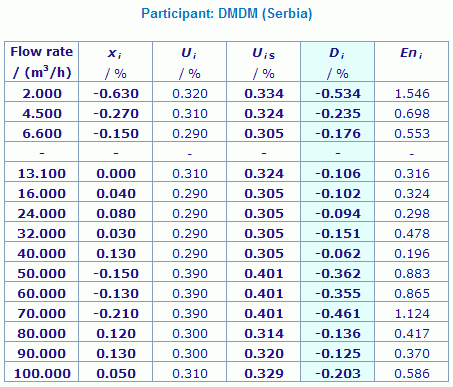Screen dimensions: 453x387
Task: Click U i value 0.320
Action: point(190,94)
